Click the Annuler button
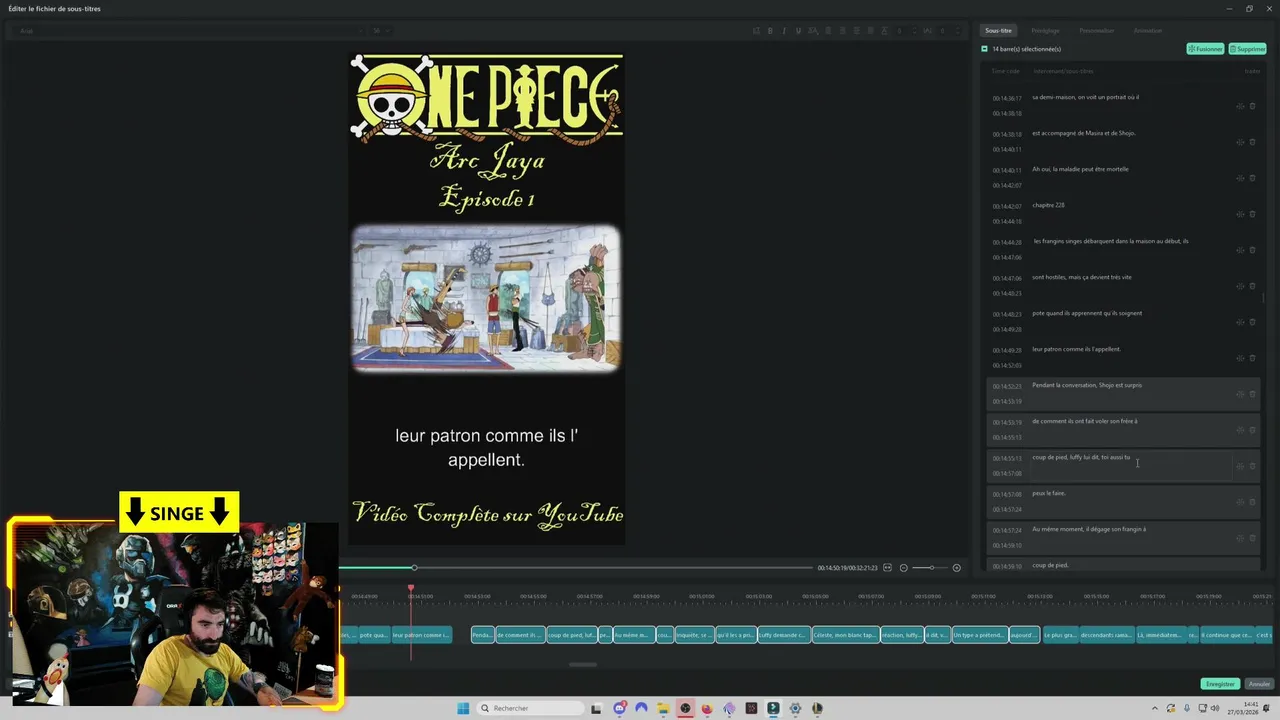The width and height of the screenshot is (1280, 720). (x=1259, y=684)
